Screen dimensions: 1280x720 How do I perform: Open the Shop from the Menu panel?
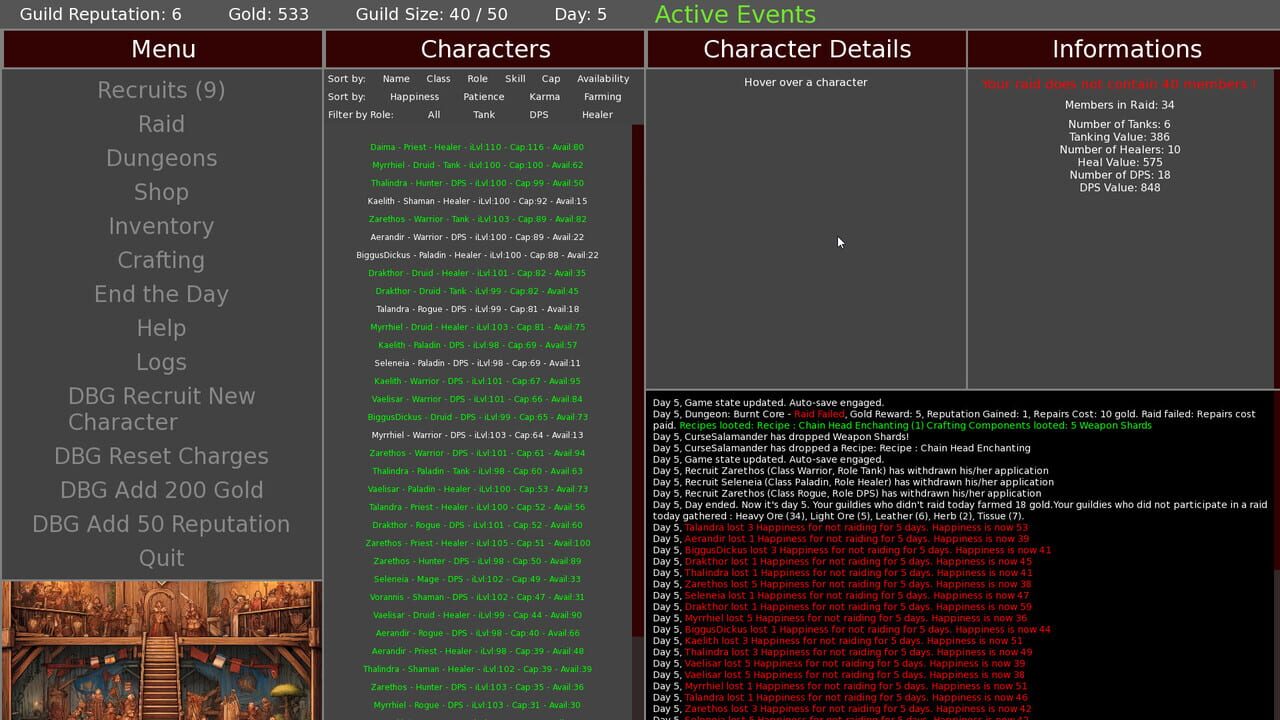click(x=161, y=192)
